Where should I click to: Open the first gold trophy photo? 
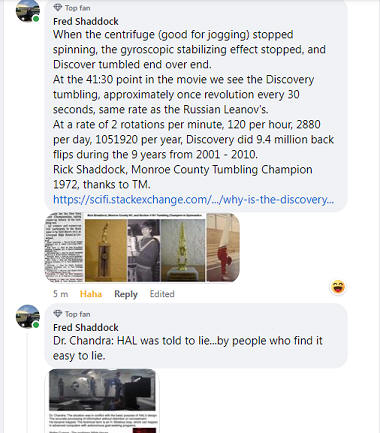(106, 250)
